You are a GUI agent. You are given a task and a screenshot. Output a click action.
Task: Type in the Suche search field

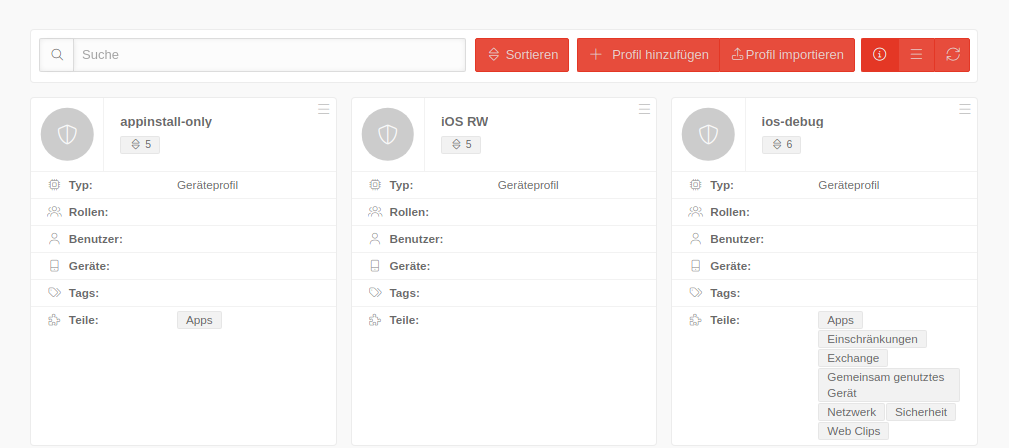(270, 55)
